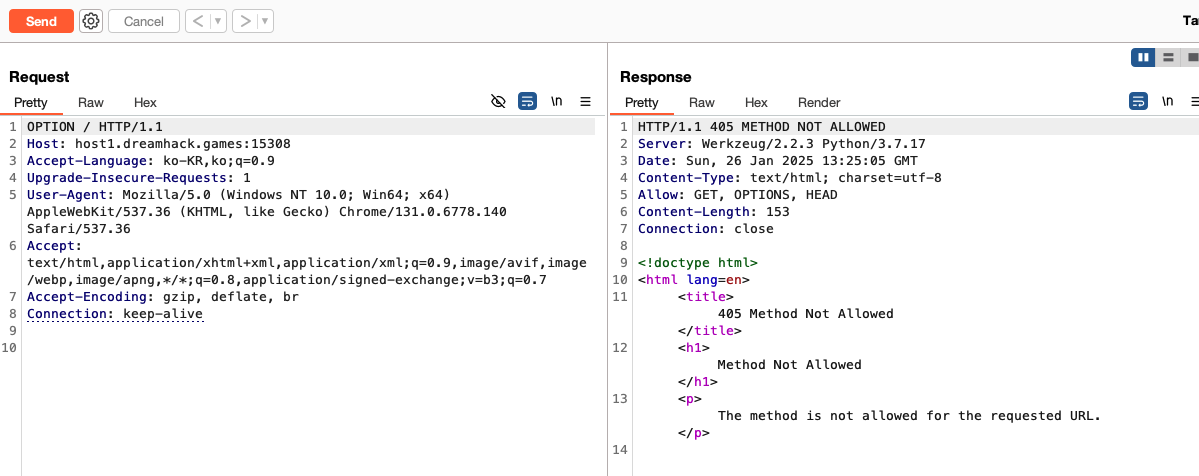This screenshot has height=476, width=1199.
Task: Click 'Method Not Allowed' h1 text
Action: click(x=790, y=364)
